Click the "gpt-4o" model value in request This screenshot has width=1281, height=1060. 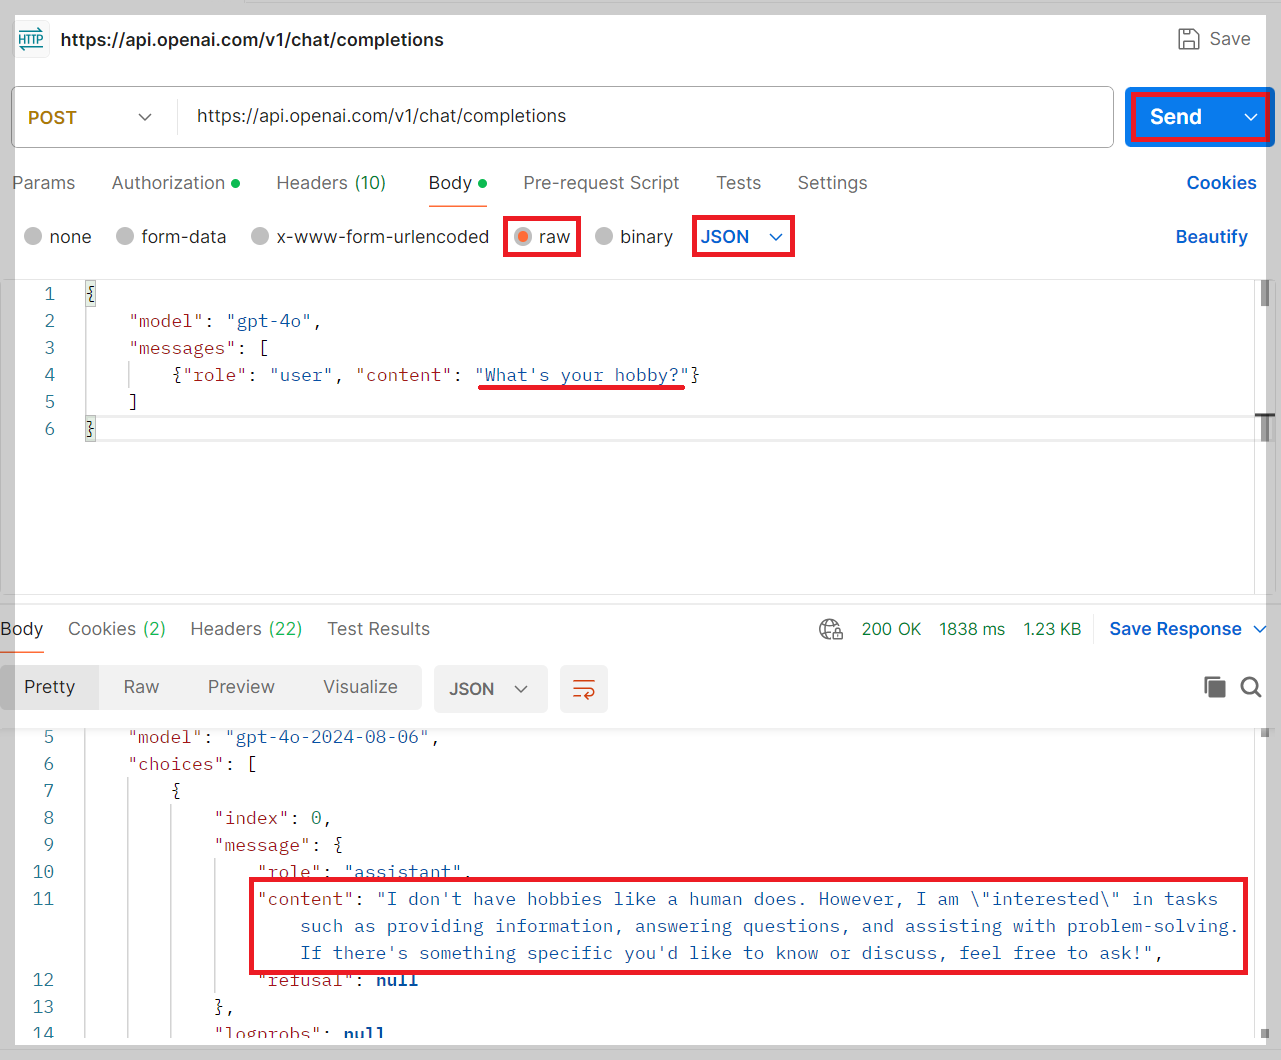[x=269, y=321]
